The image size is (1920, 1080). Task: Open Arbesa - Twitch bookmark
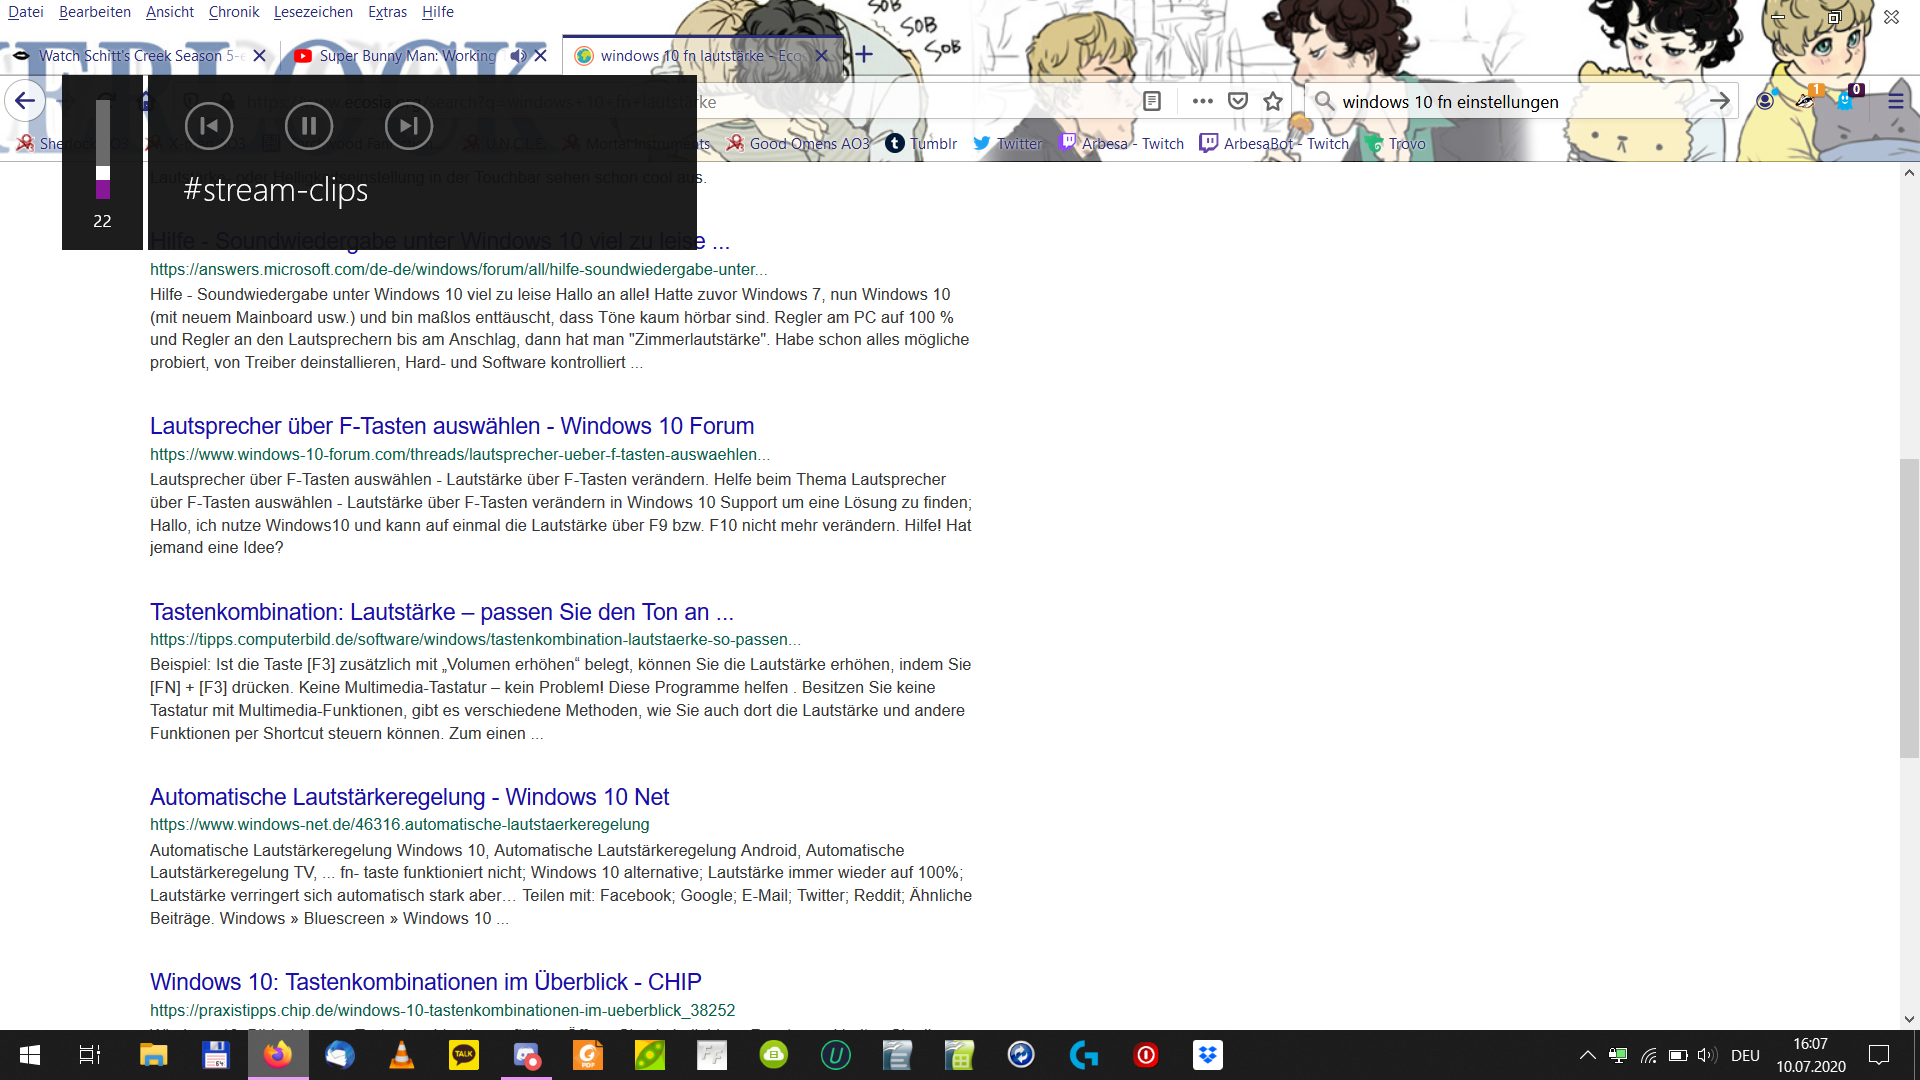1121,144
